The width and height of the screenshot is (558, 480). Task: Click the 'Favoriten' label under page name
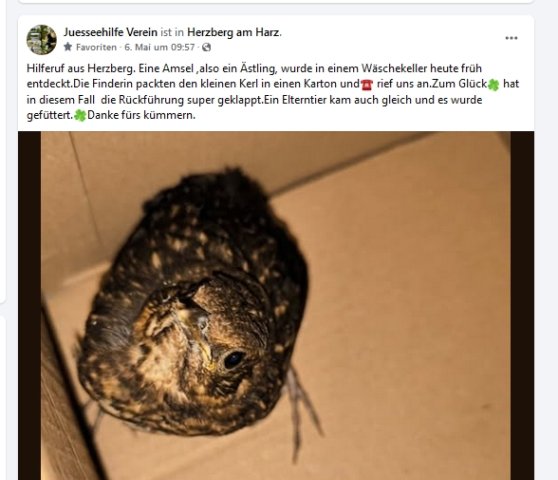point(96,47)
